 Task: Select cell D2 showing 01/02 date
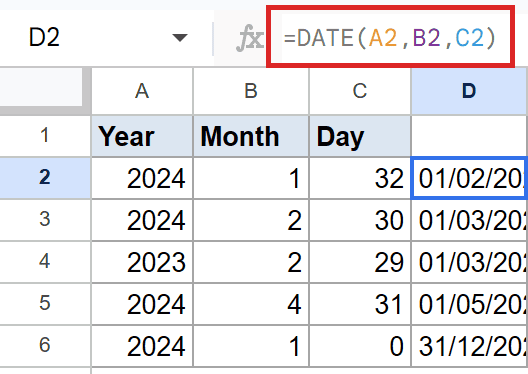point(469,178)
